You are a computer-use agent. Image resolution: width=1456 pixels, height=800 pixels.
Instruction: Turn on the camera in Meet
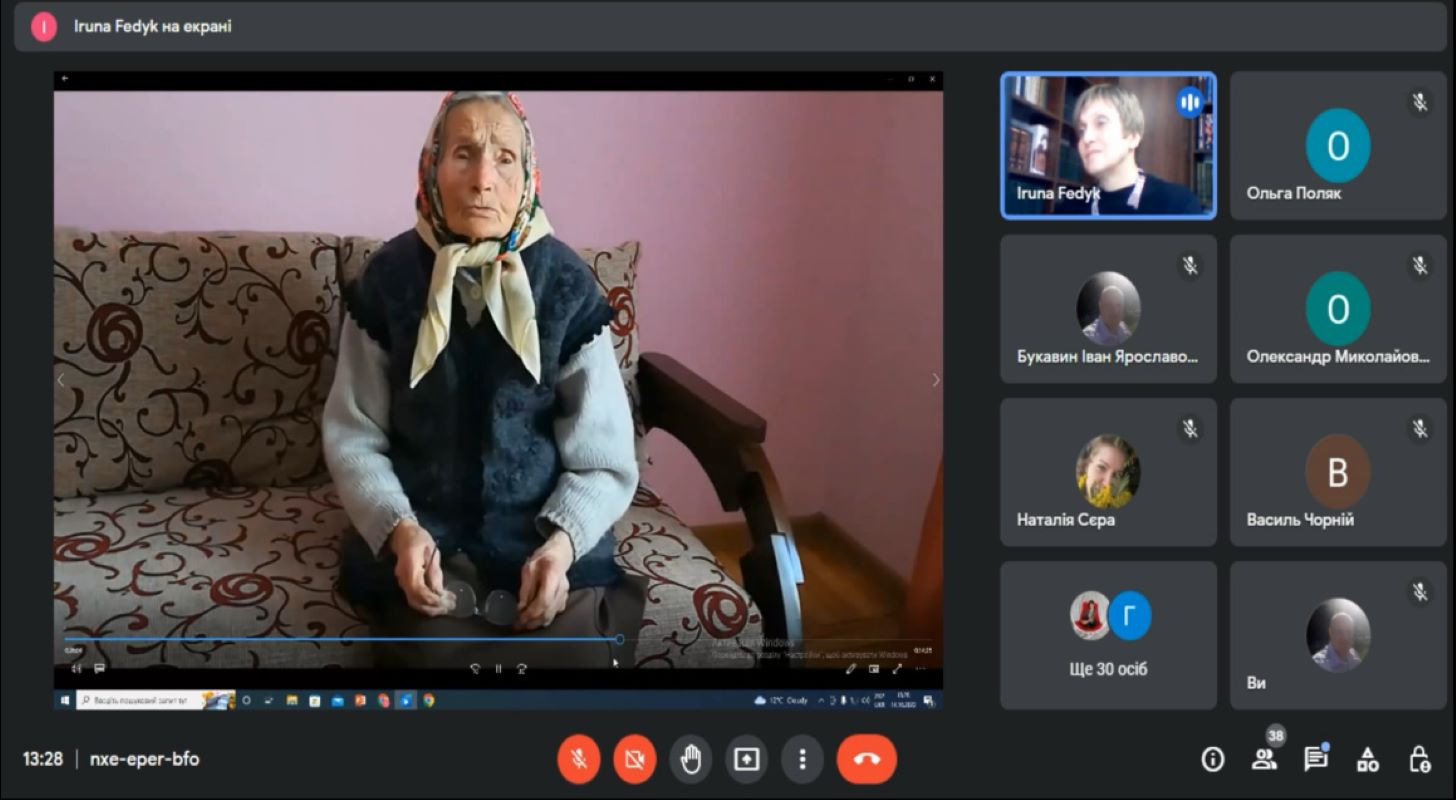point(634,759)
